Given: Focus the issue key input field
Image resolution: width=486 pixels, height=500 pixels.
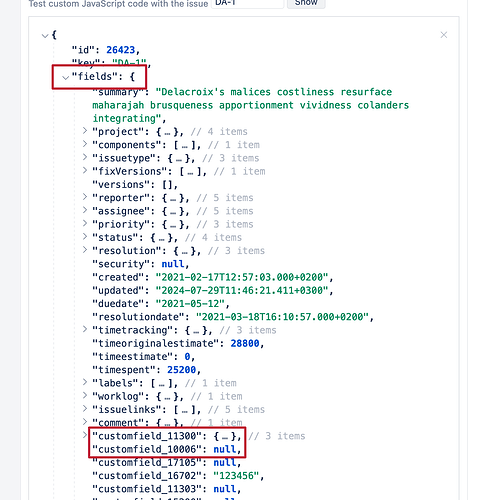Looking at the screenshot, I should coord(248,3).
